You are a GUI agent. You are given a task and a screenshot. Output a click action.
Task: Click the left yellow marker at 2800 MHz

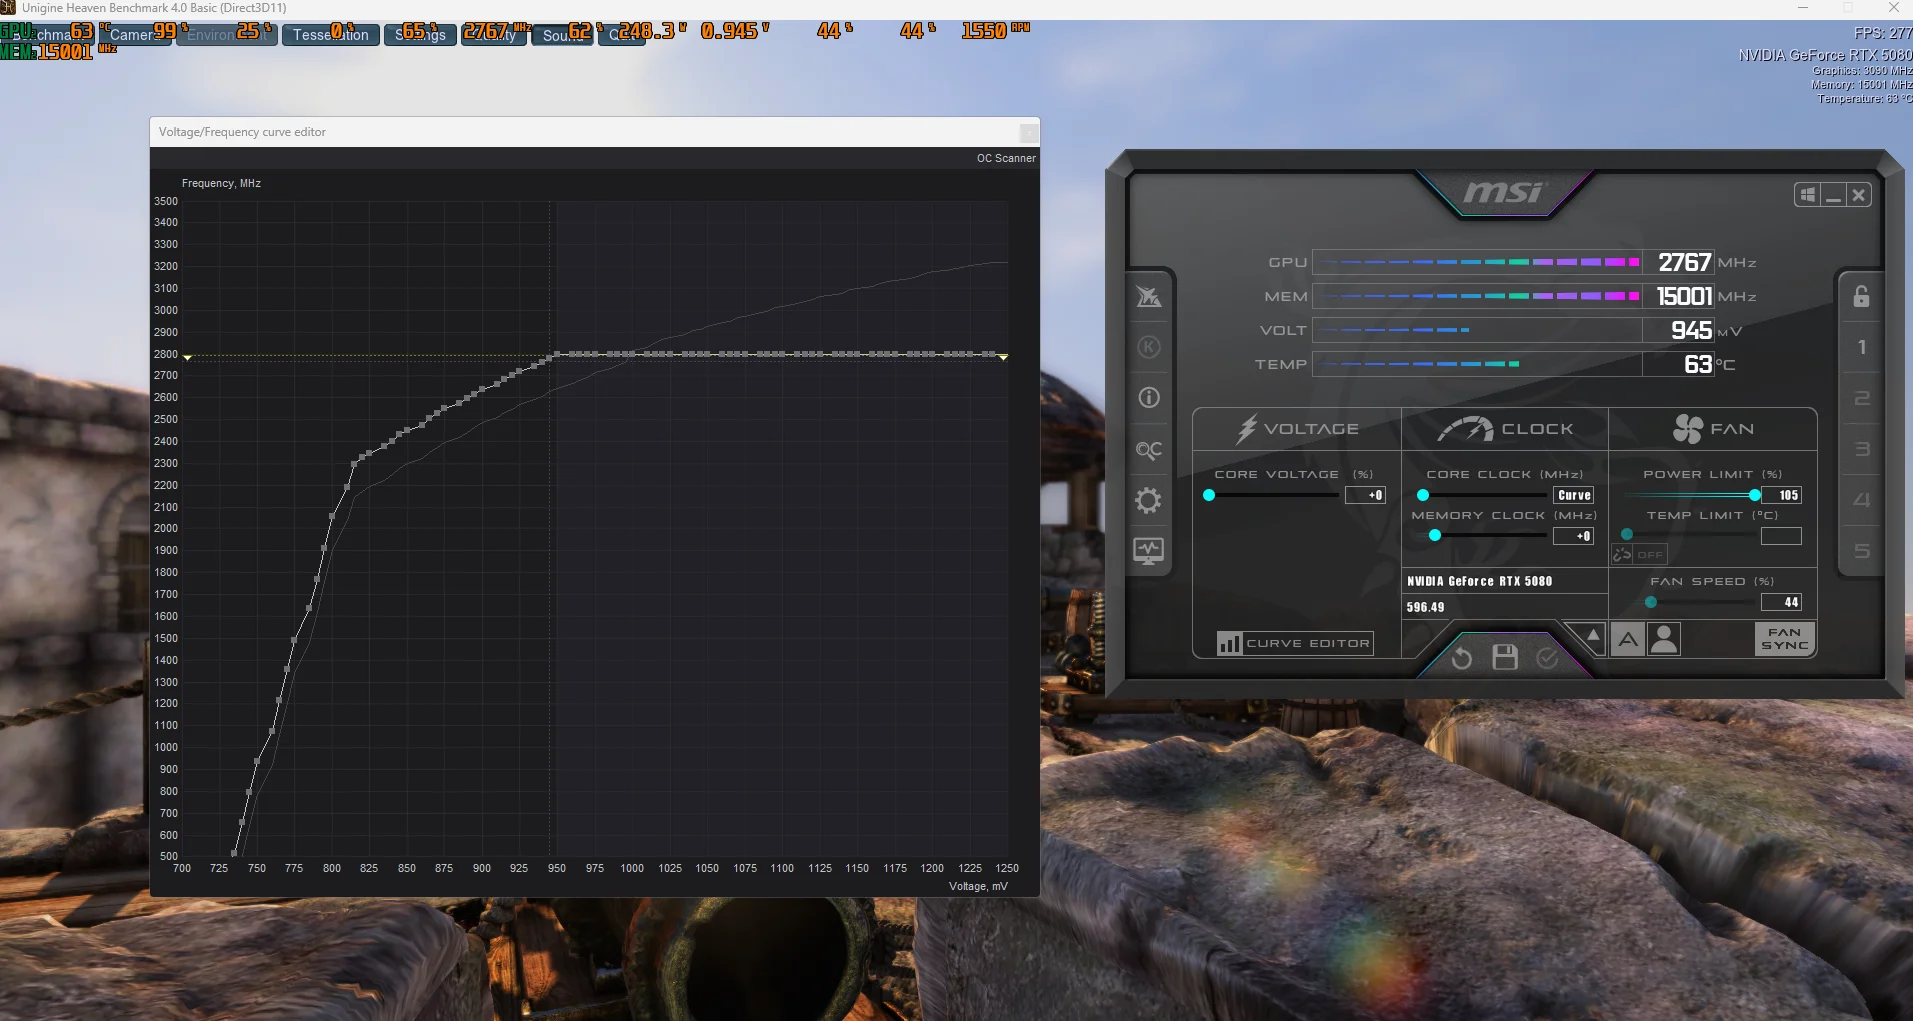coord(187,357)
